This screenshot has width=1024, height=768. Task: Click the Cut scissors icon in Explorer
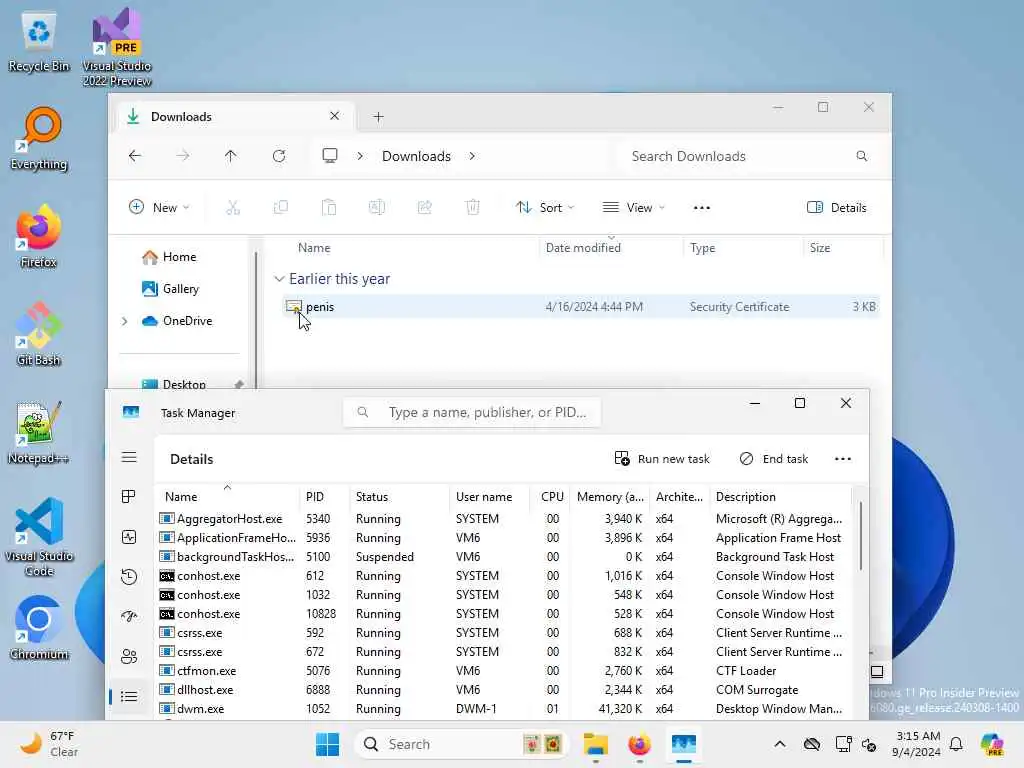(x=233, y=208)
